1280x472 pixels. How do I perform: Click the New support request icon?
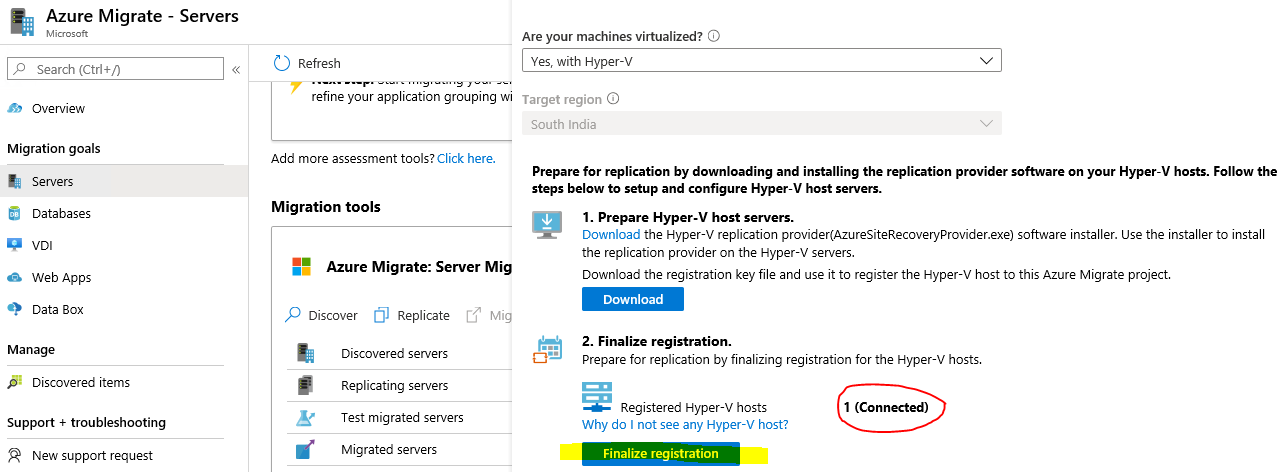click(x=15, y=455)
